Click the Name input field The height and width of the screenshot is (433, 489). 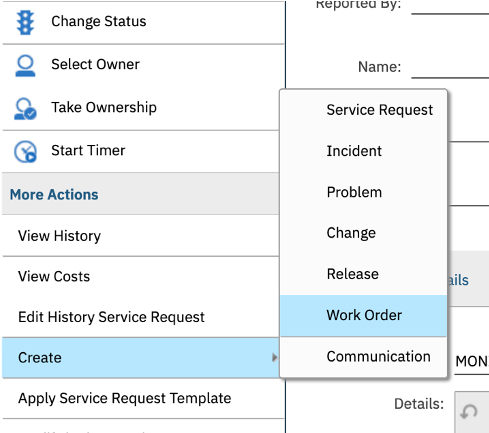pyautogui.click(x=450, y=67)
